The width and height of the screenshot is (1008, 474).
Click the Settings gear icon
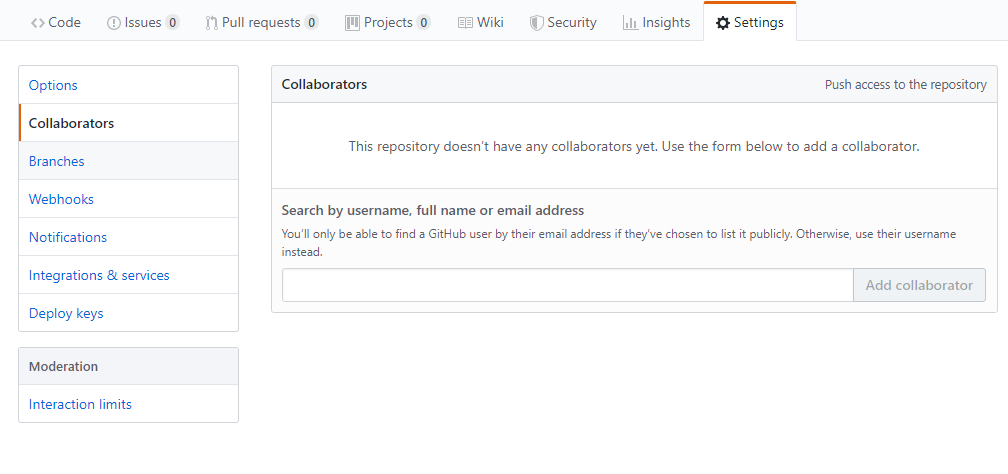[x=723, y=22]
